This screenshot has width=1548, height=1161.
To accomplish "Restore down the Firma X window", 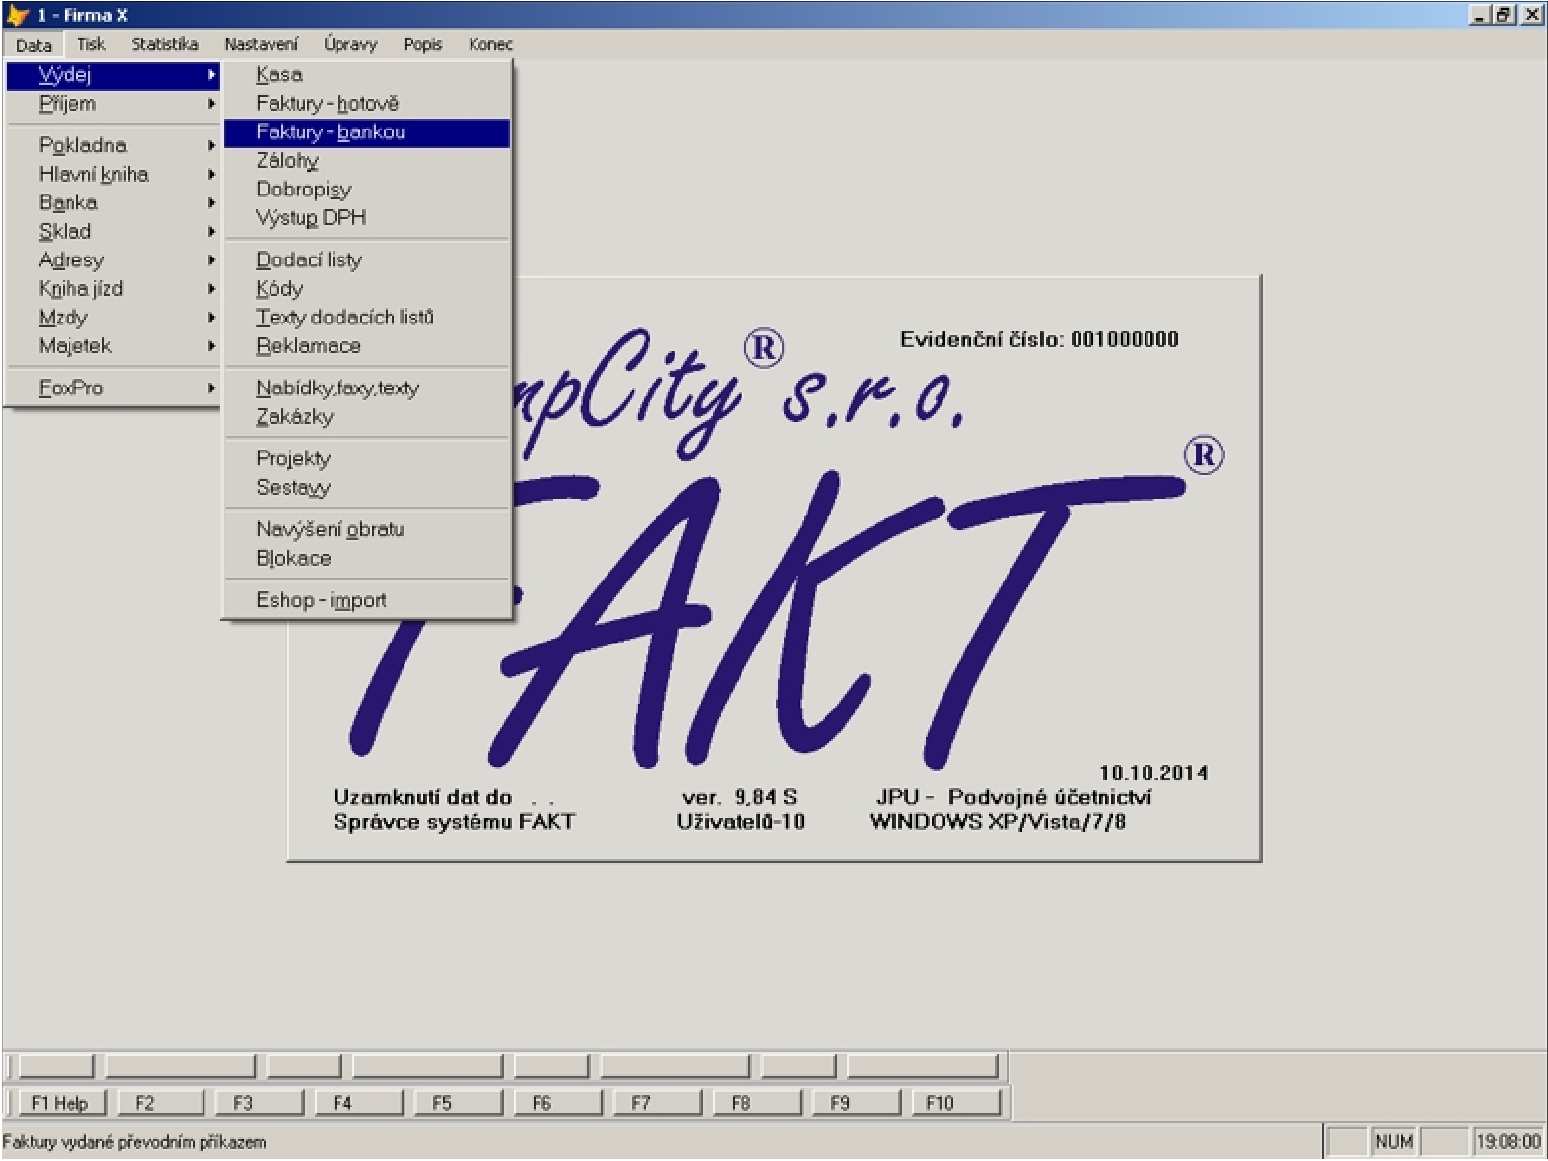I will (1503, 15).
